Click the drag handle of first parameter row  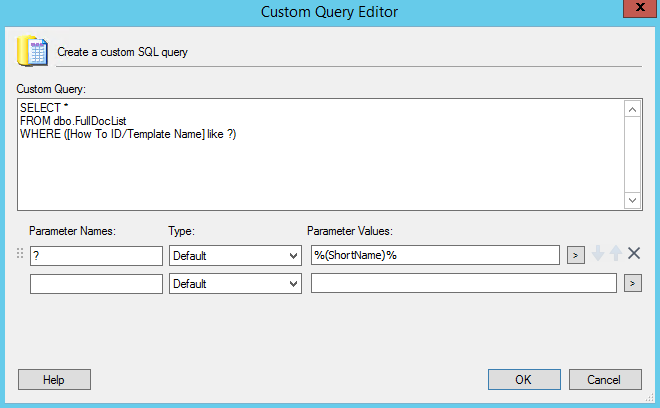[x=20, y=255]
